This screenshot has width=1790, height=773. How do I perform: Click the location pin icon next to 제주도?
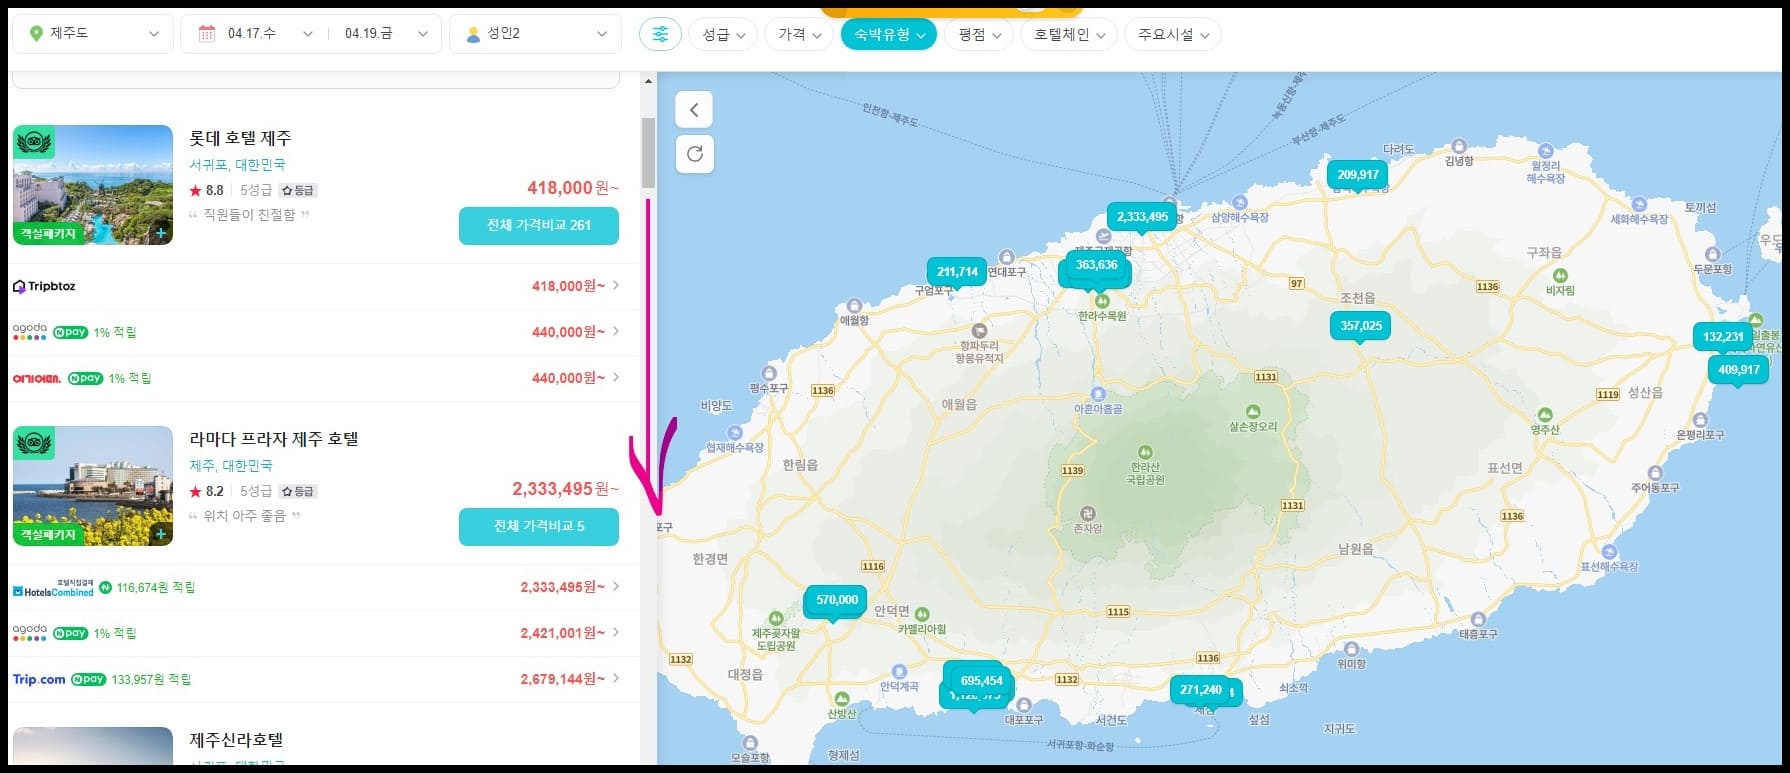click(x=37, y=34)
